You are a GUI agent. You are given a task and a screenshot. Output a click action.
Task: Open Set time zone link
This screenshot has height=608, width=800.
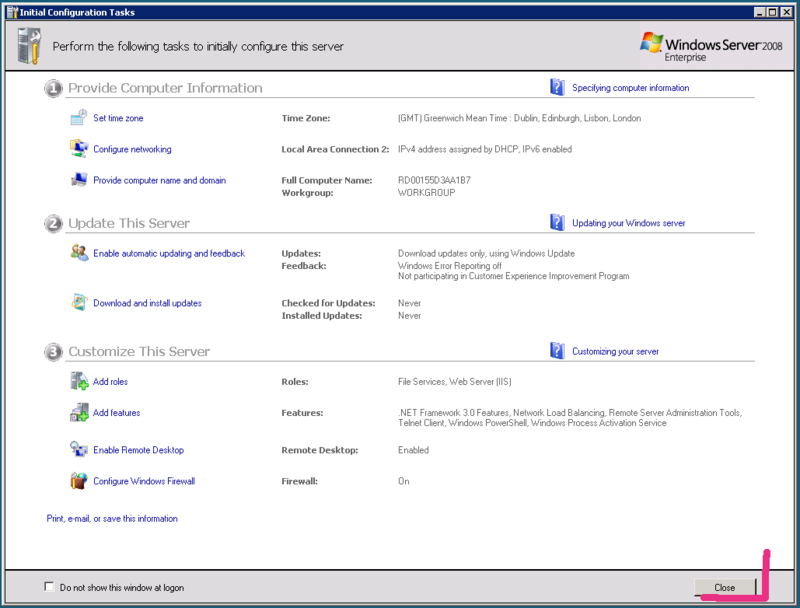click(x=118, y=118)
